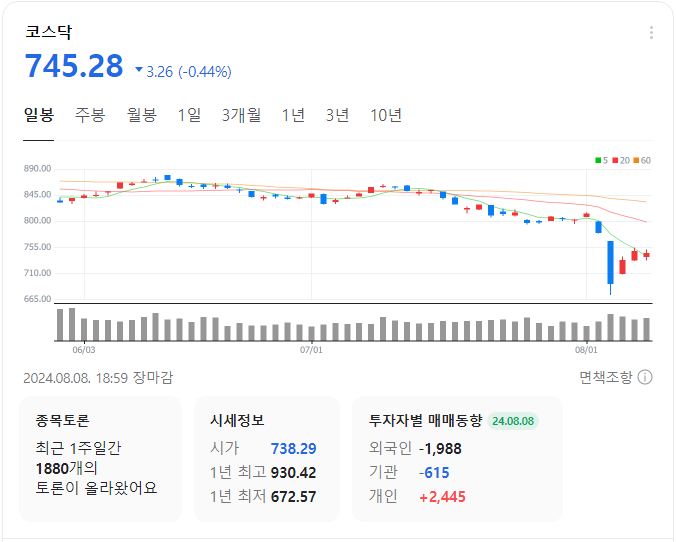Click the 1년 최고 value 930.42
676x542 pixels.
tap(294, 473)
